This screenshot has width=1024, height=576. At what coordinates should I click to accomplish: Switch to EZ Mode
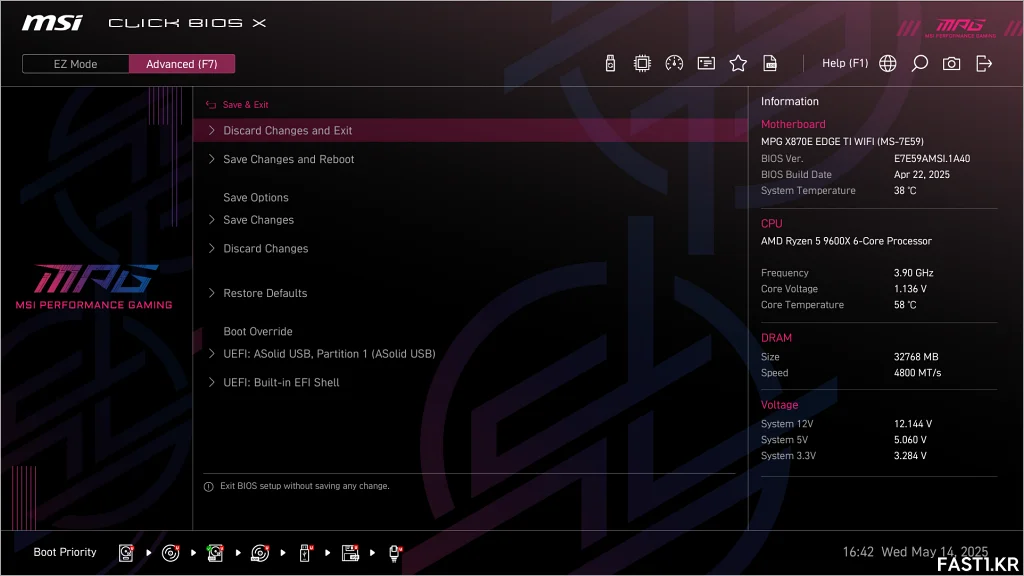click(75, 64)
